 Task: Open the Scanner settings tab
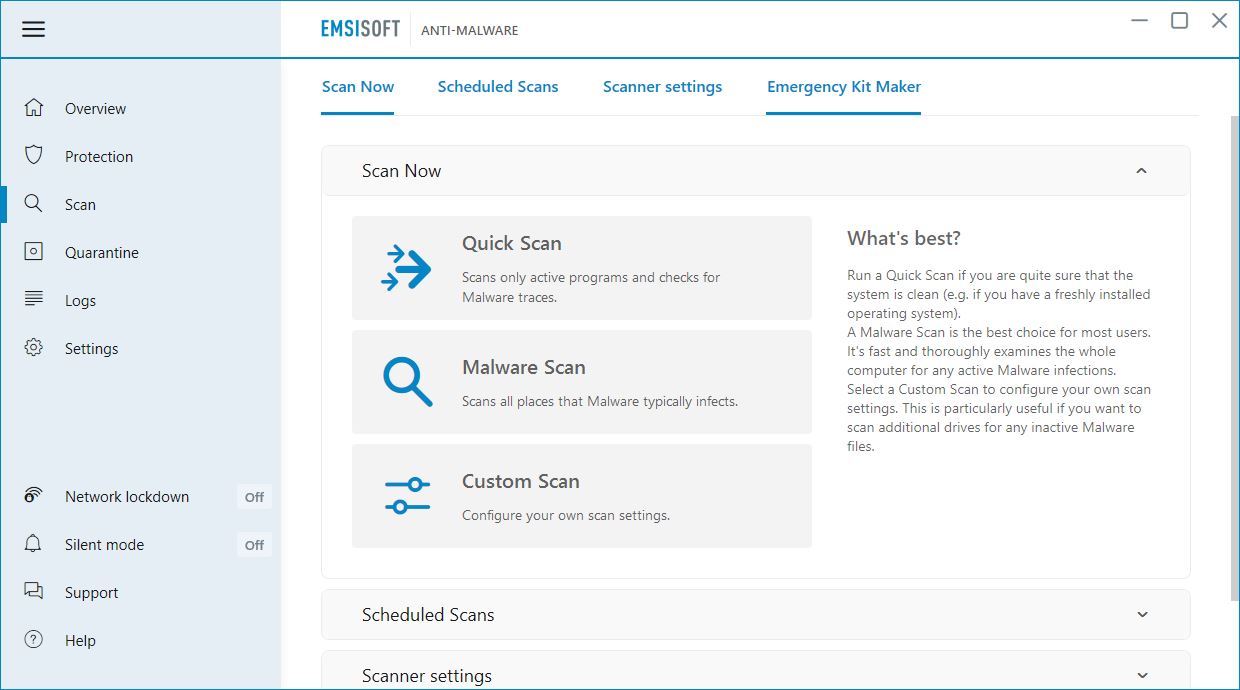(662, 87)
